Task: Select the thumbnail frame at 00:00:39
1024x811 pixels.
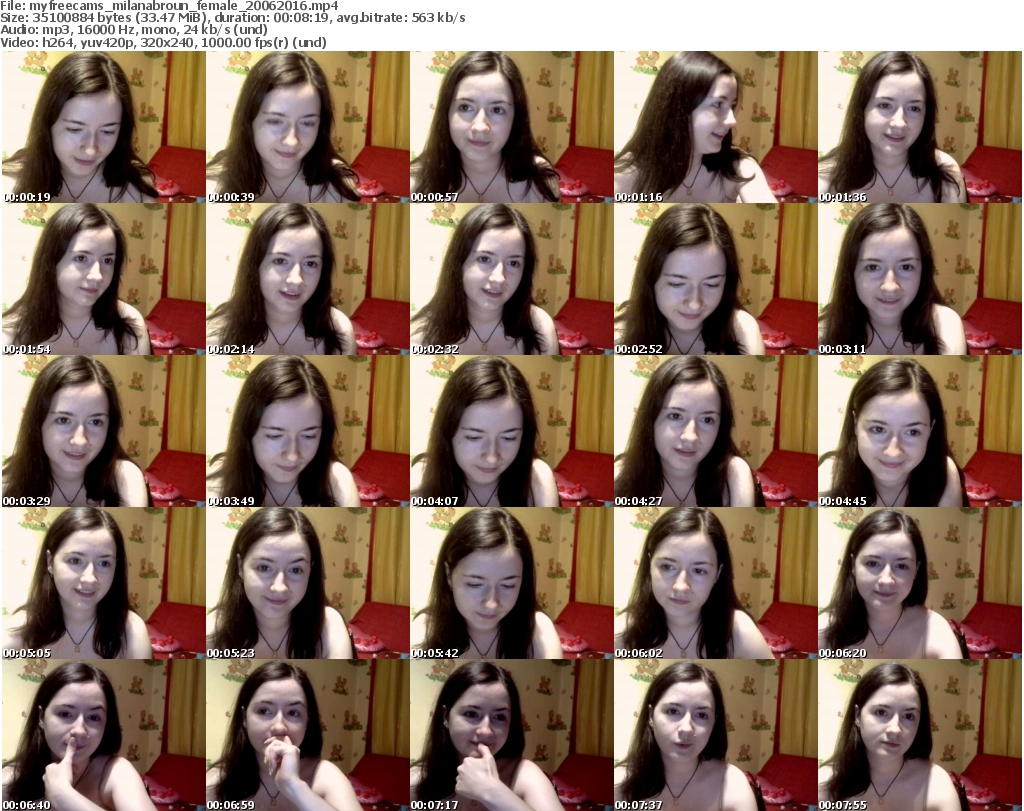Action: tap(308, 127)
